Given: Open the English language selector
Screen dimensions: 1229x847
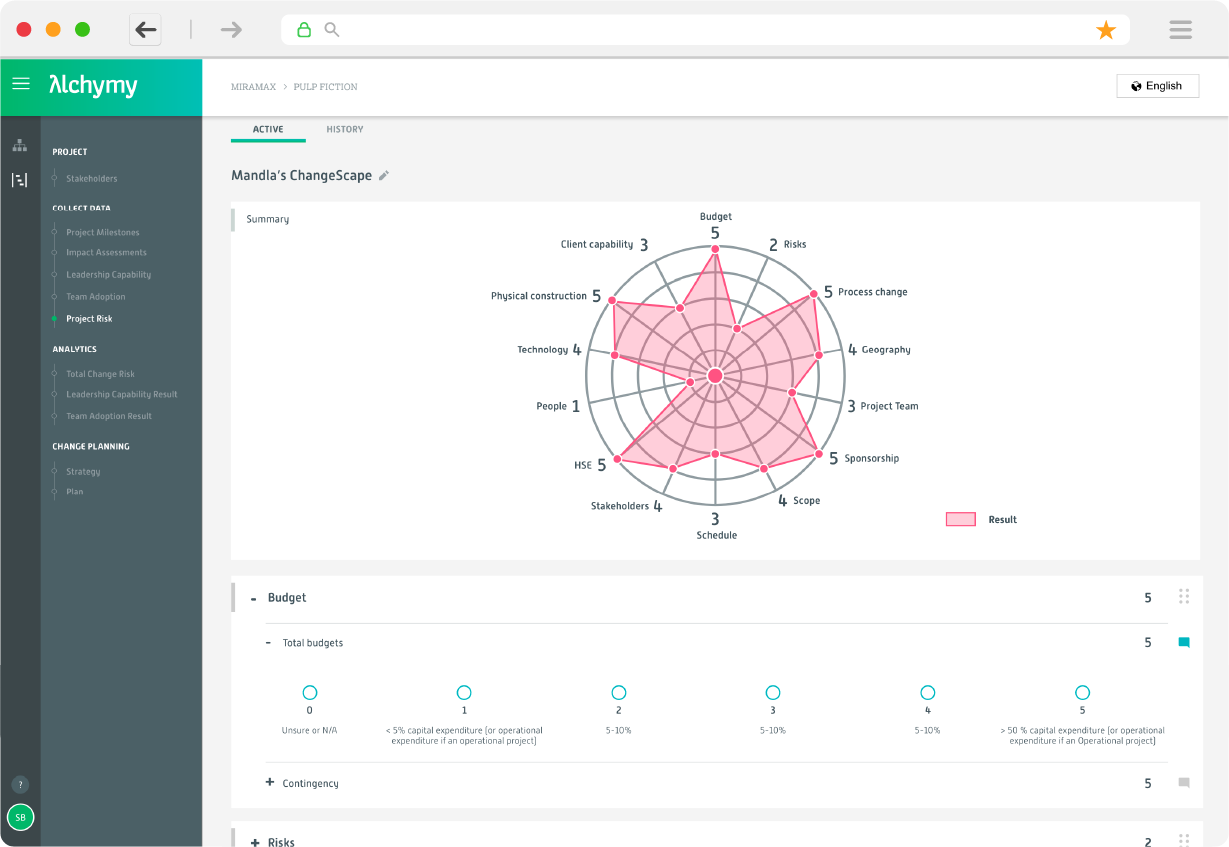Looking at the screenshot, I should [x=1157, y=86].
